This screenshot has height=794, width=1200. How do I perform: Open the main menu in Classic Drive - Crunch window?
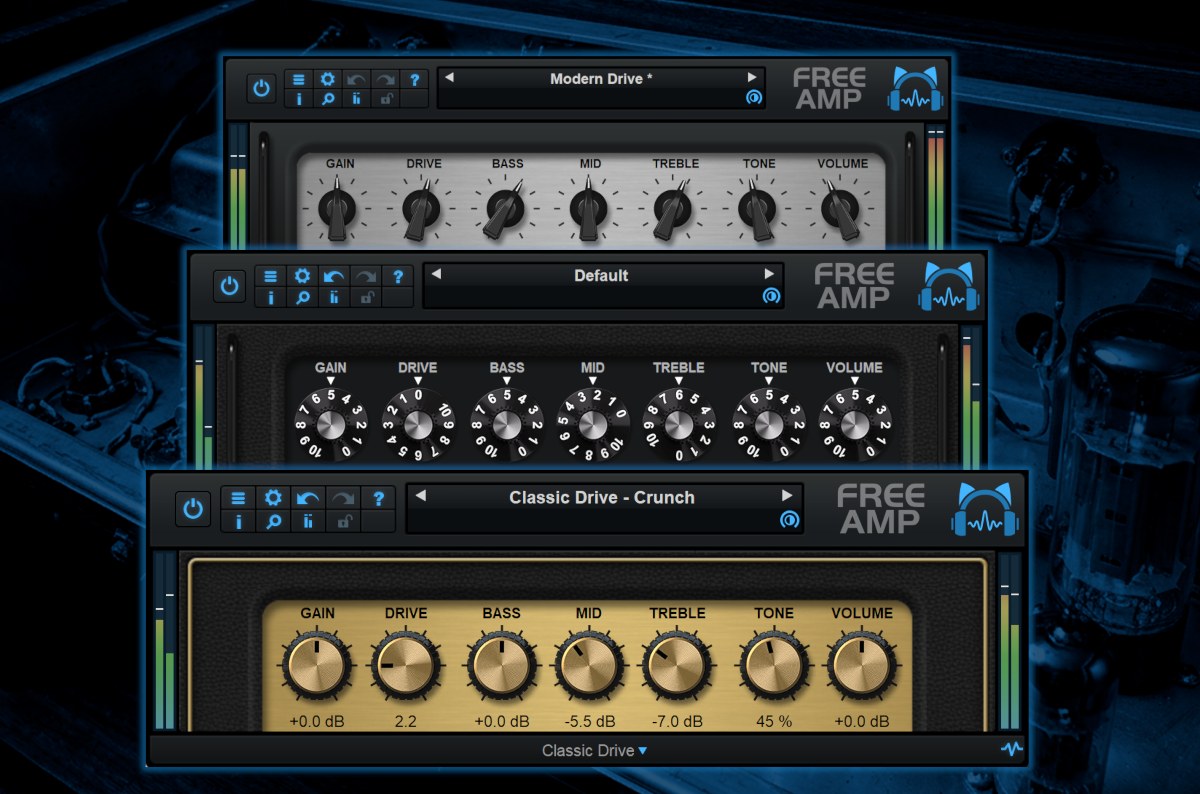[x=238, y=497]
